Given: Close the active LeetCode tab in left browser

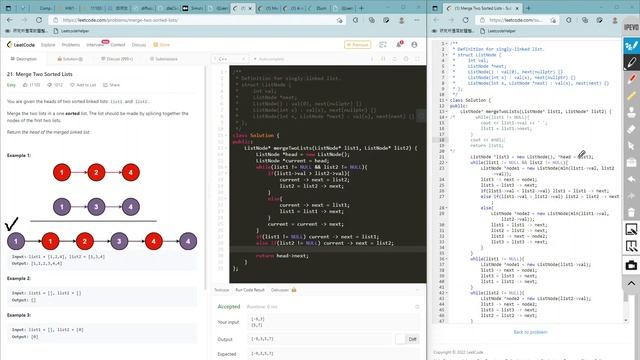Looking at the screenshot, I should click(250, 8).
